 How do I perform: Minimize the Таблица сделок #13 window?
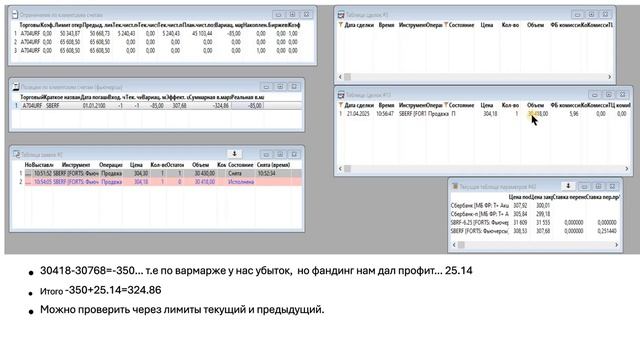[x=594, y=95]
